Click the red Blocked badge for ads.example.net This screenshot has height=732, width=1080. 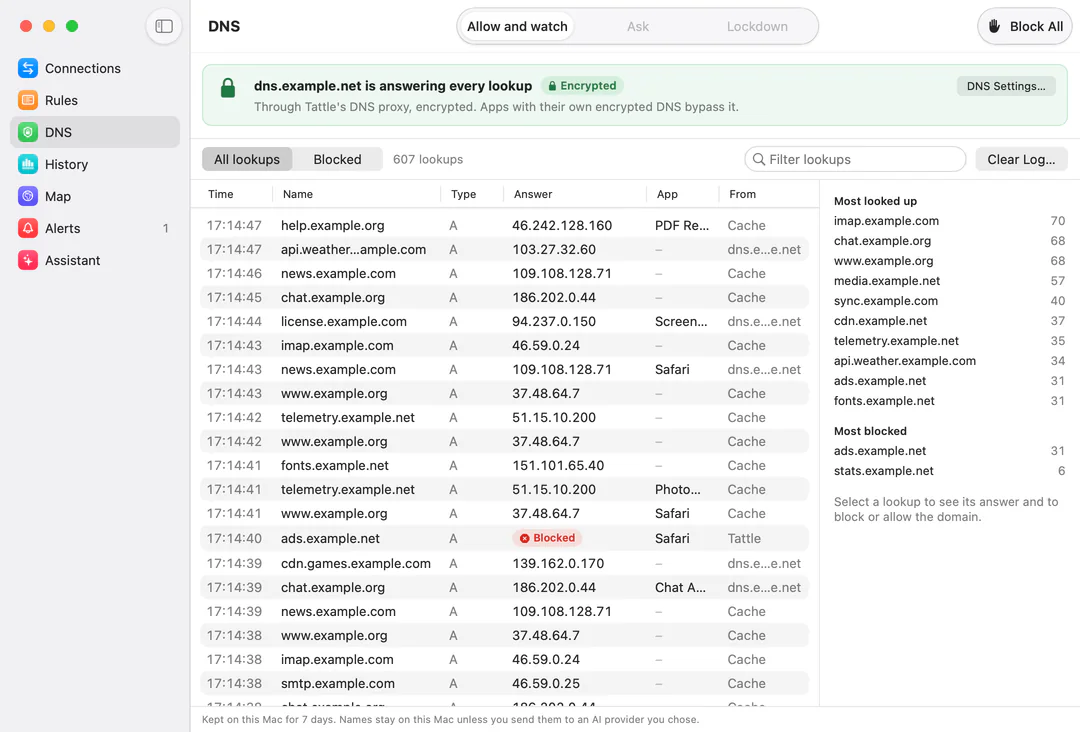click(548, 538)
